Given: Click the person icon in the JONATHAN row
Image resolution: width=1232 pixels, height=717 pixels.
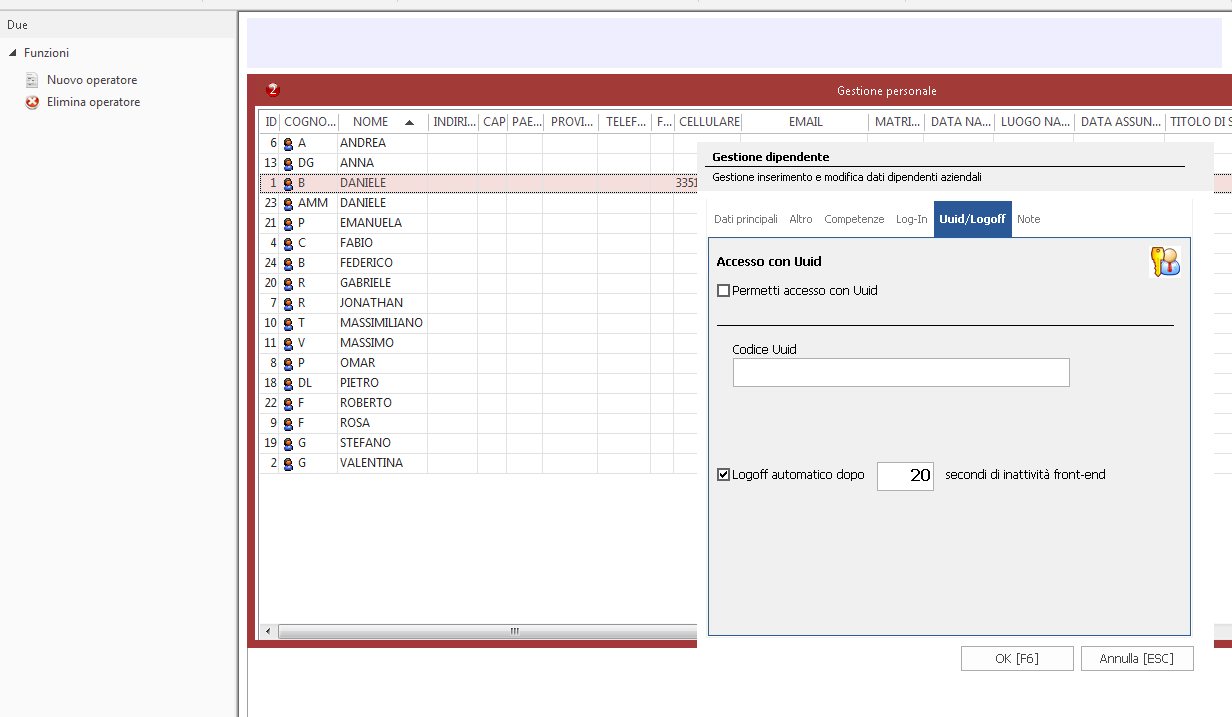Looking at the screenshot, I should [x=288, y=304].
